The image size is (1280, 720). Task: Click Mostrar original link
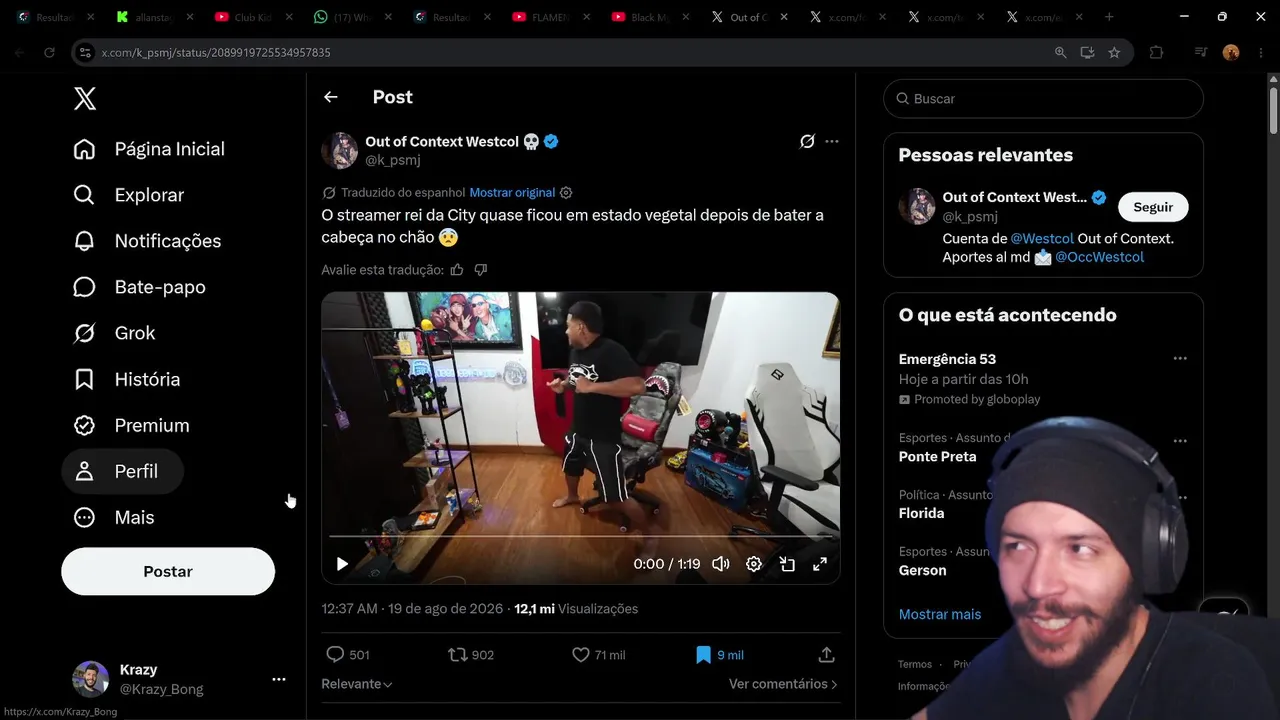coord(512,192)
